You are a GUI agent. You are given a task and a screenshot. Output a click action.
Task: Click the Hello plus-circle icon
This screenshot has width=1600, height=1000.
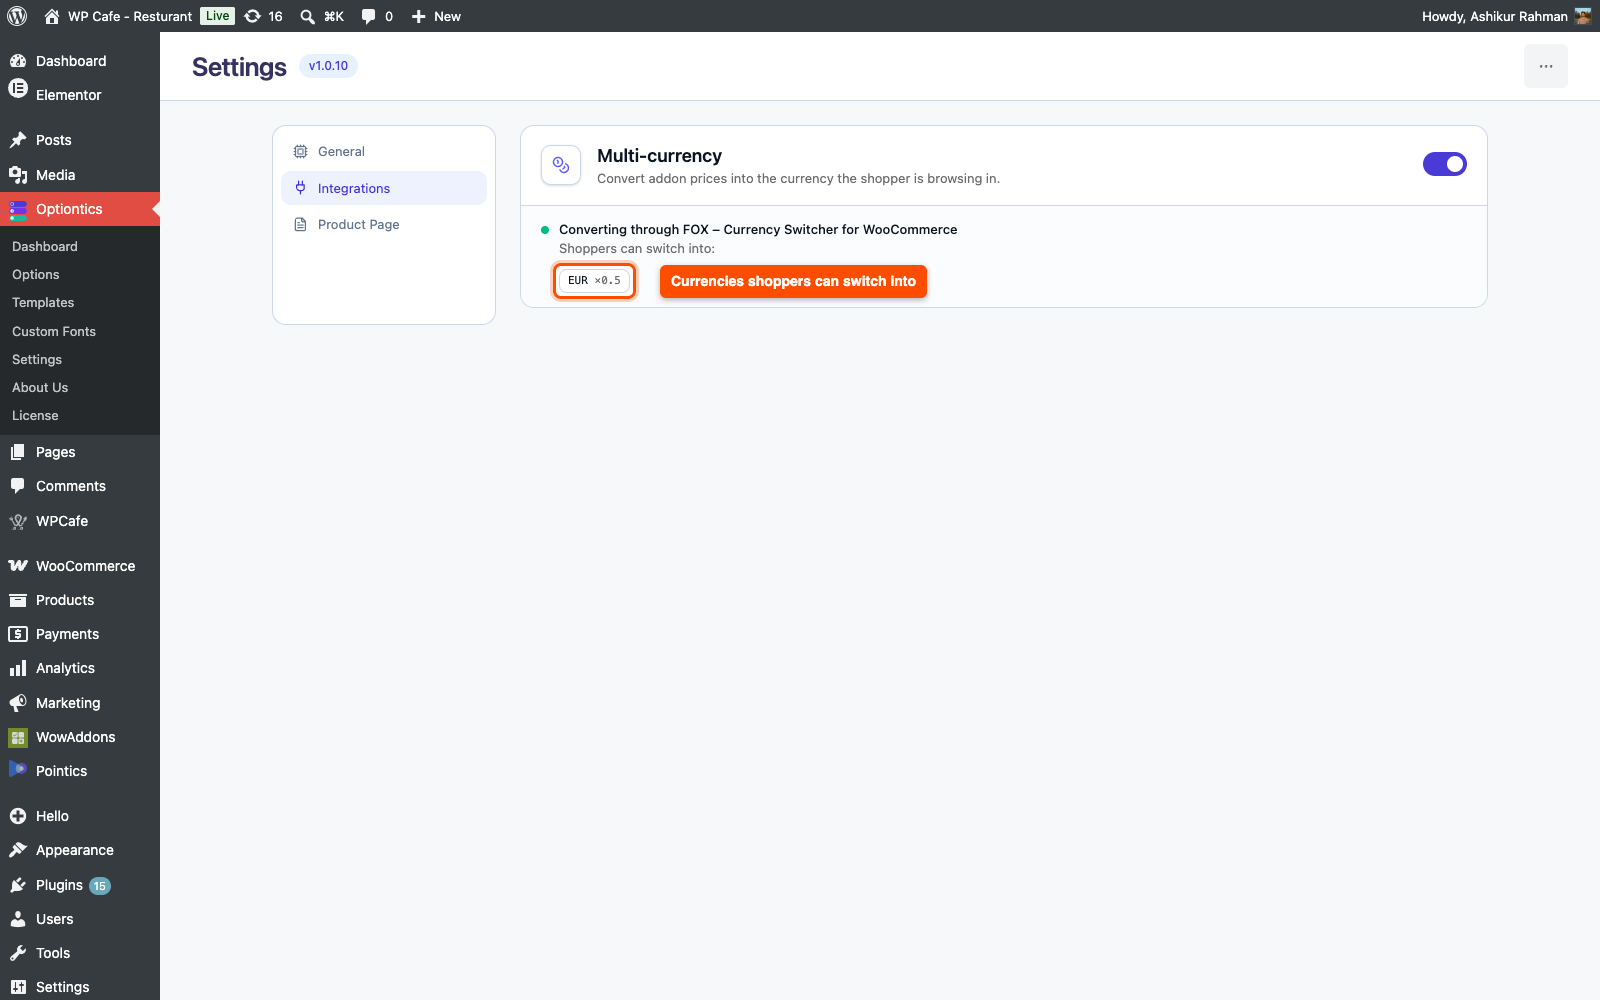pyautogui.click(x=18, y=816)
